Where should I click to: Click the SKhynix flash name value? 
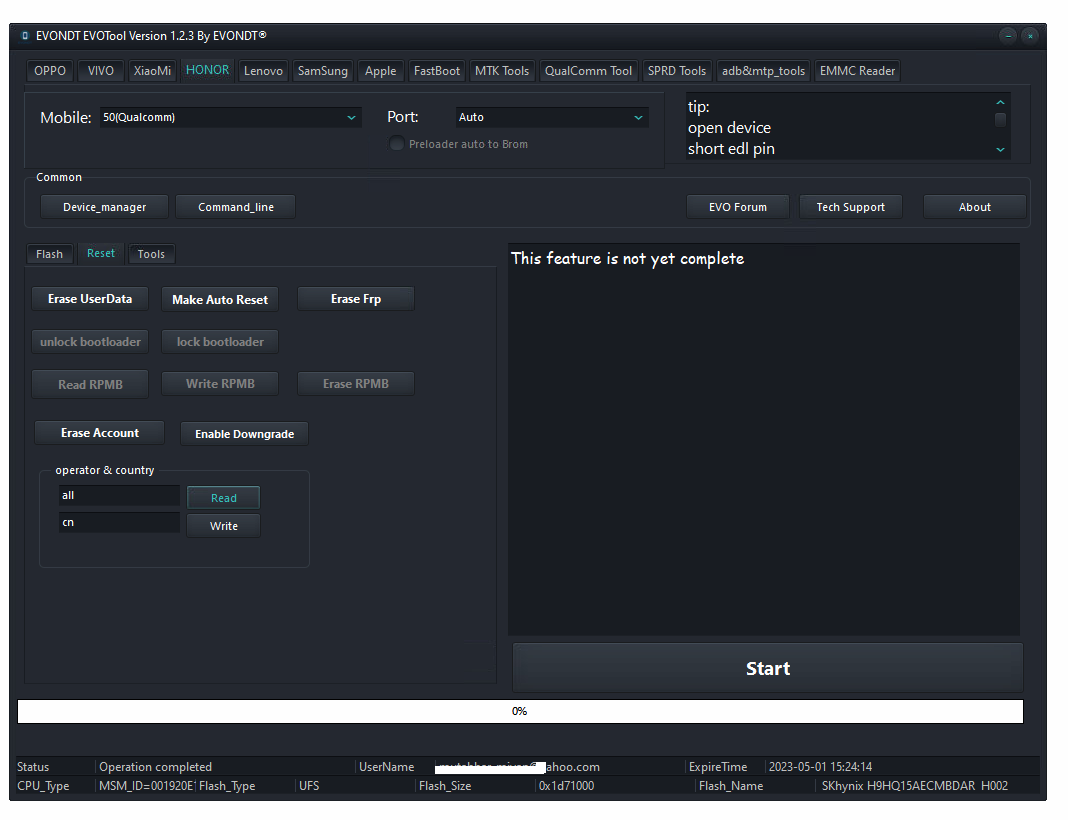[915, 786]
